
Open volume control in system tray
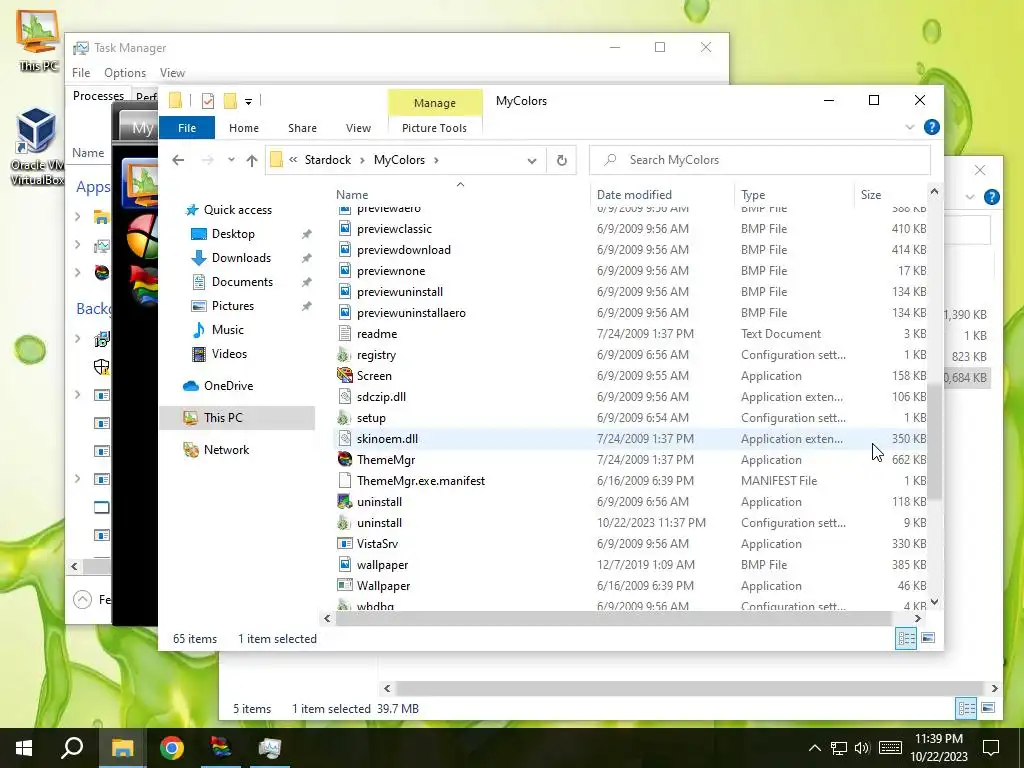point(861,748)
